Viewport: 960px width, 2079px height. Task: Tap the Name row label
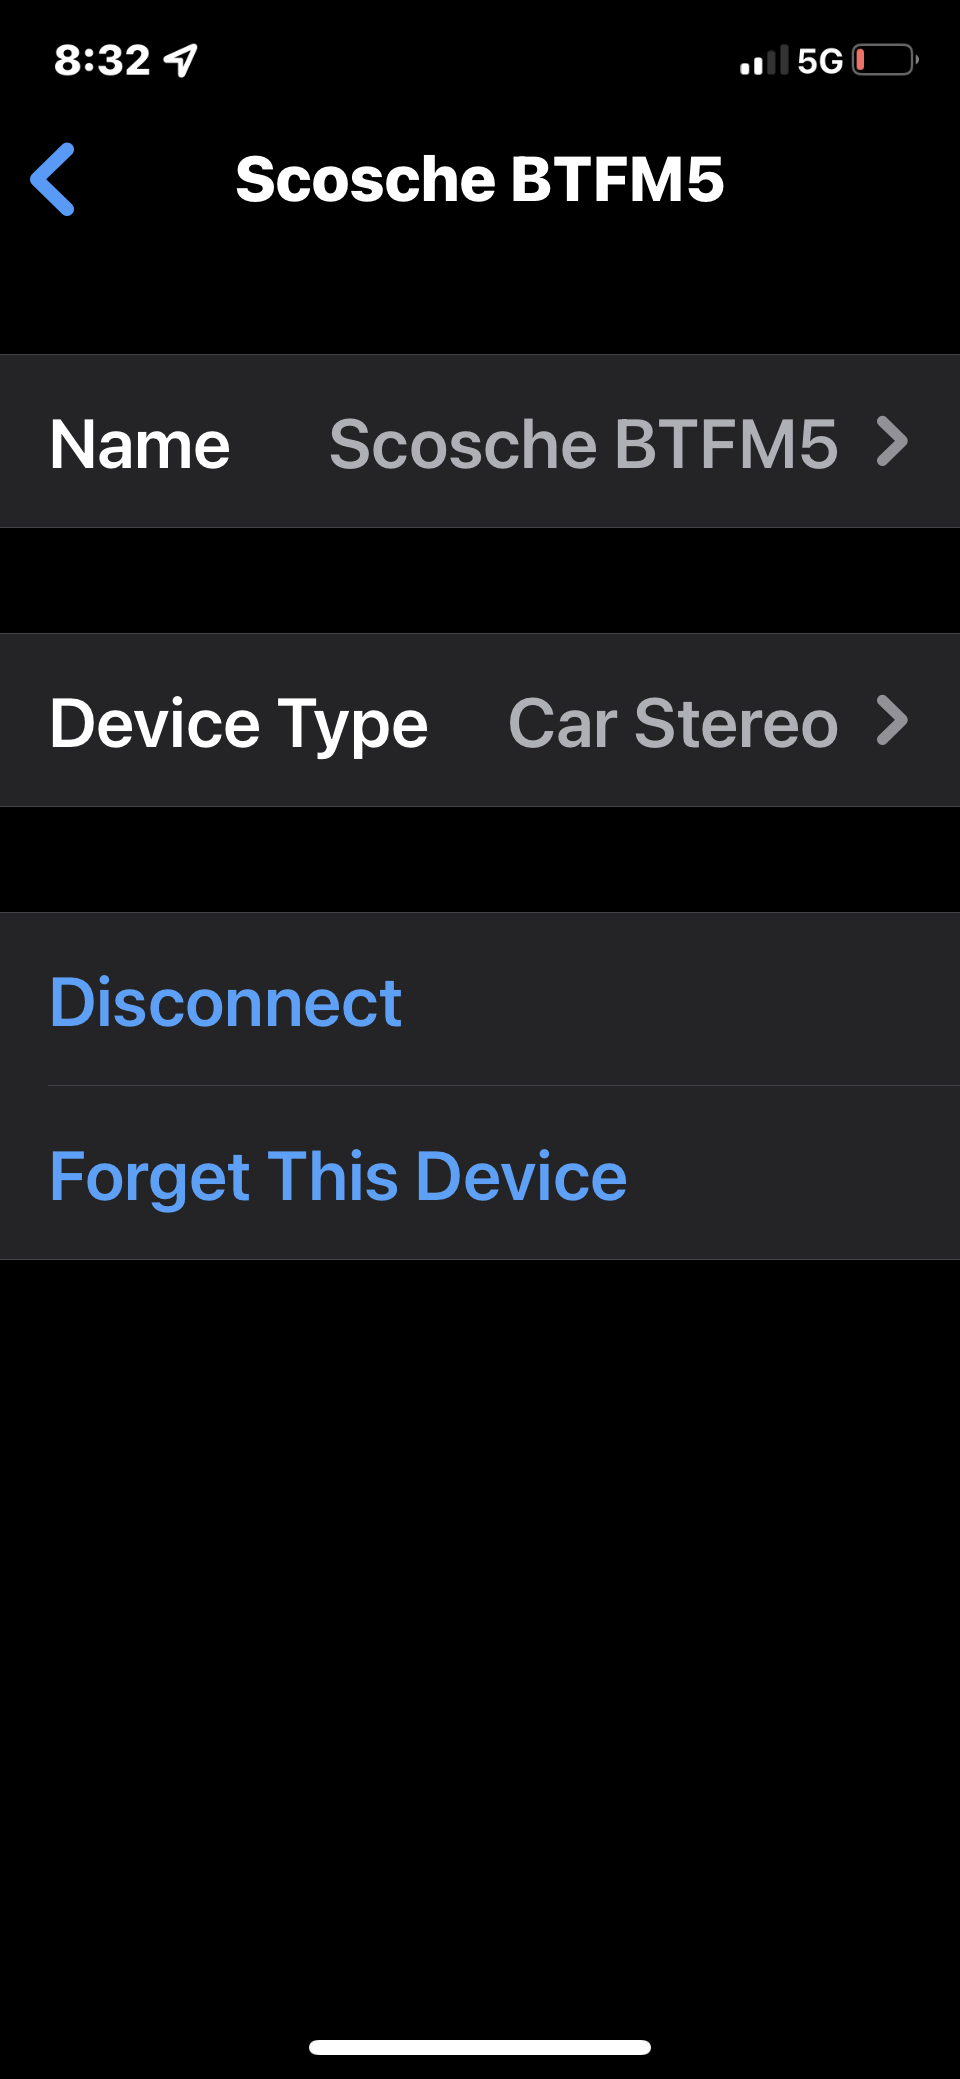pyautogui.click(x=140, y=444)
